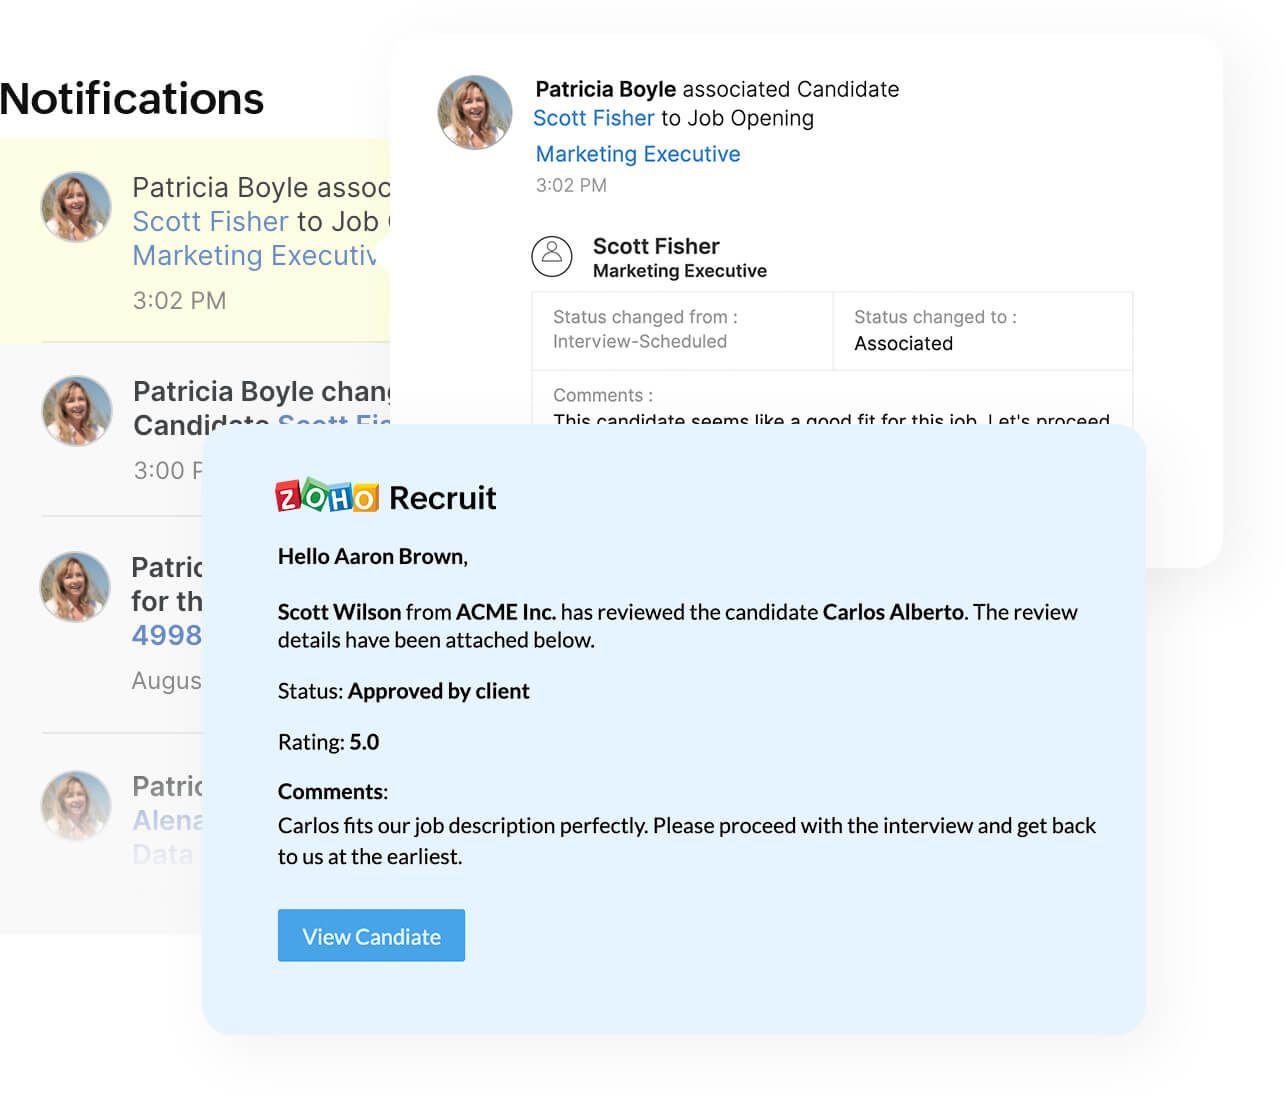Click the Scott Fisher candidate name above the status table

pyautogui.click(x=656, y=246)
